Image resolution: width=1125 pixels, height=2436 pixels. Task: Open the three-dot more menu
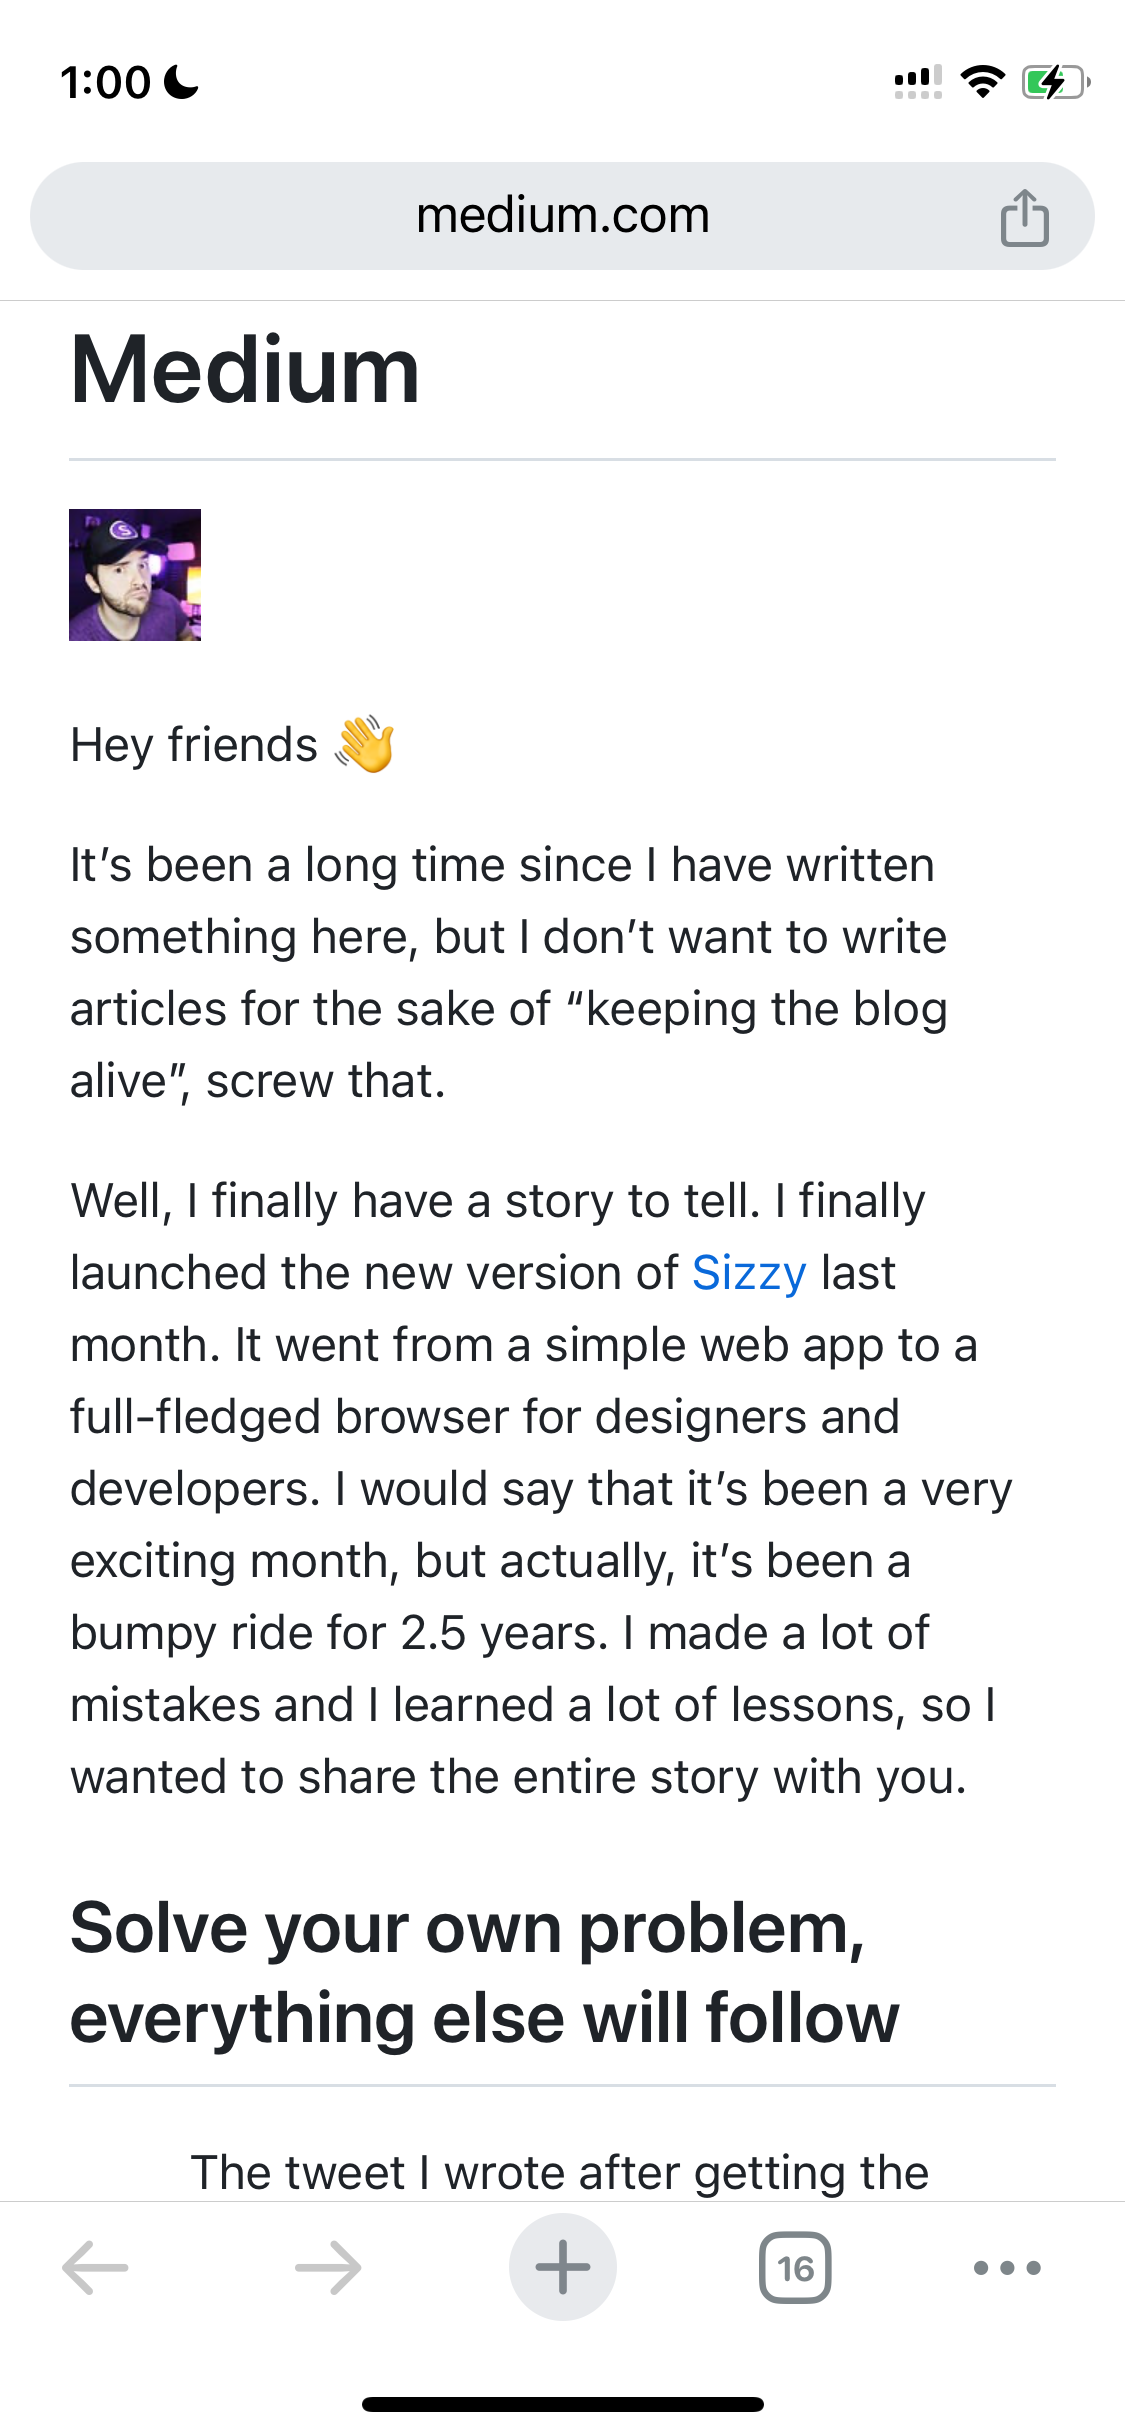click(1007, 2267)
